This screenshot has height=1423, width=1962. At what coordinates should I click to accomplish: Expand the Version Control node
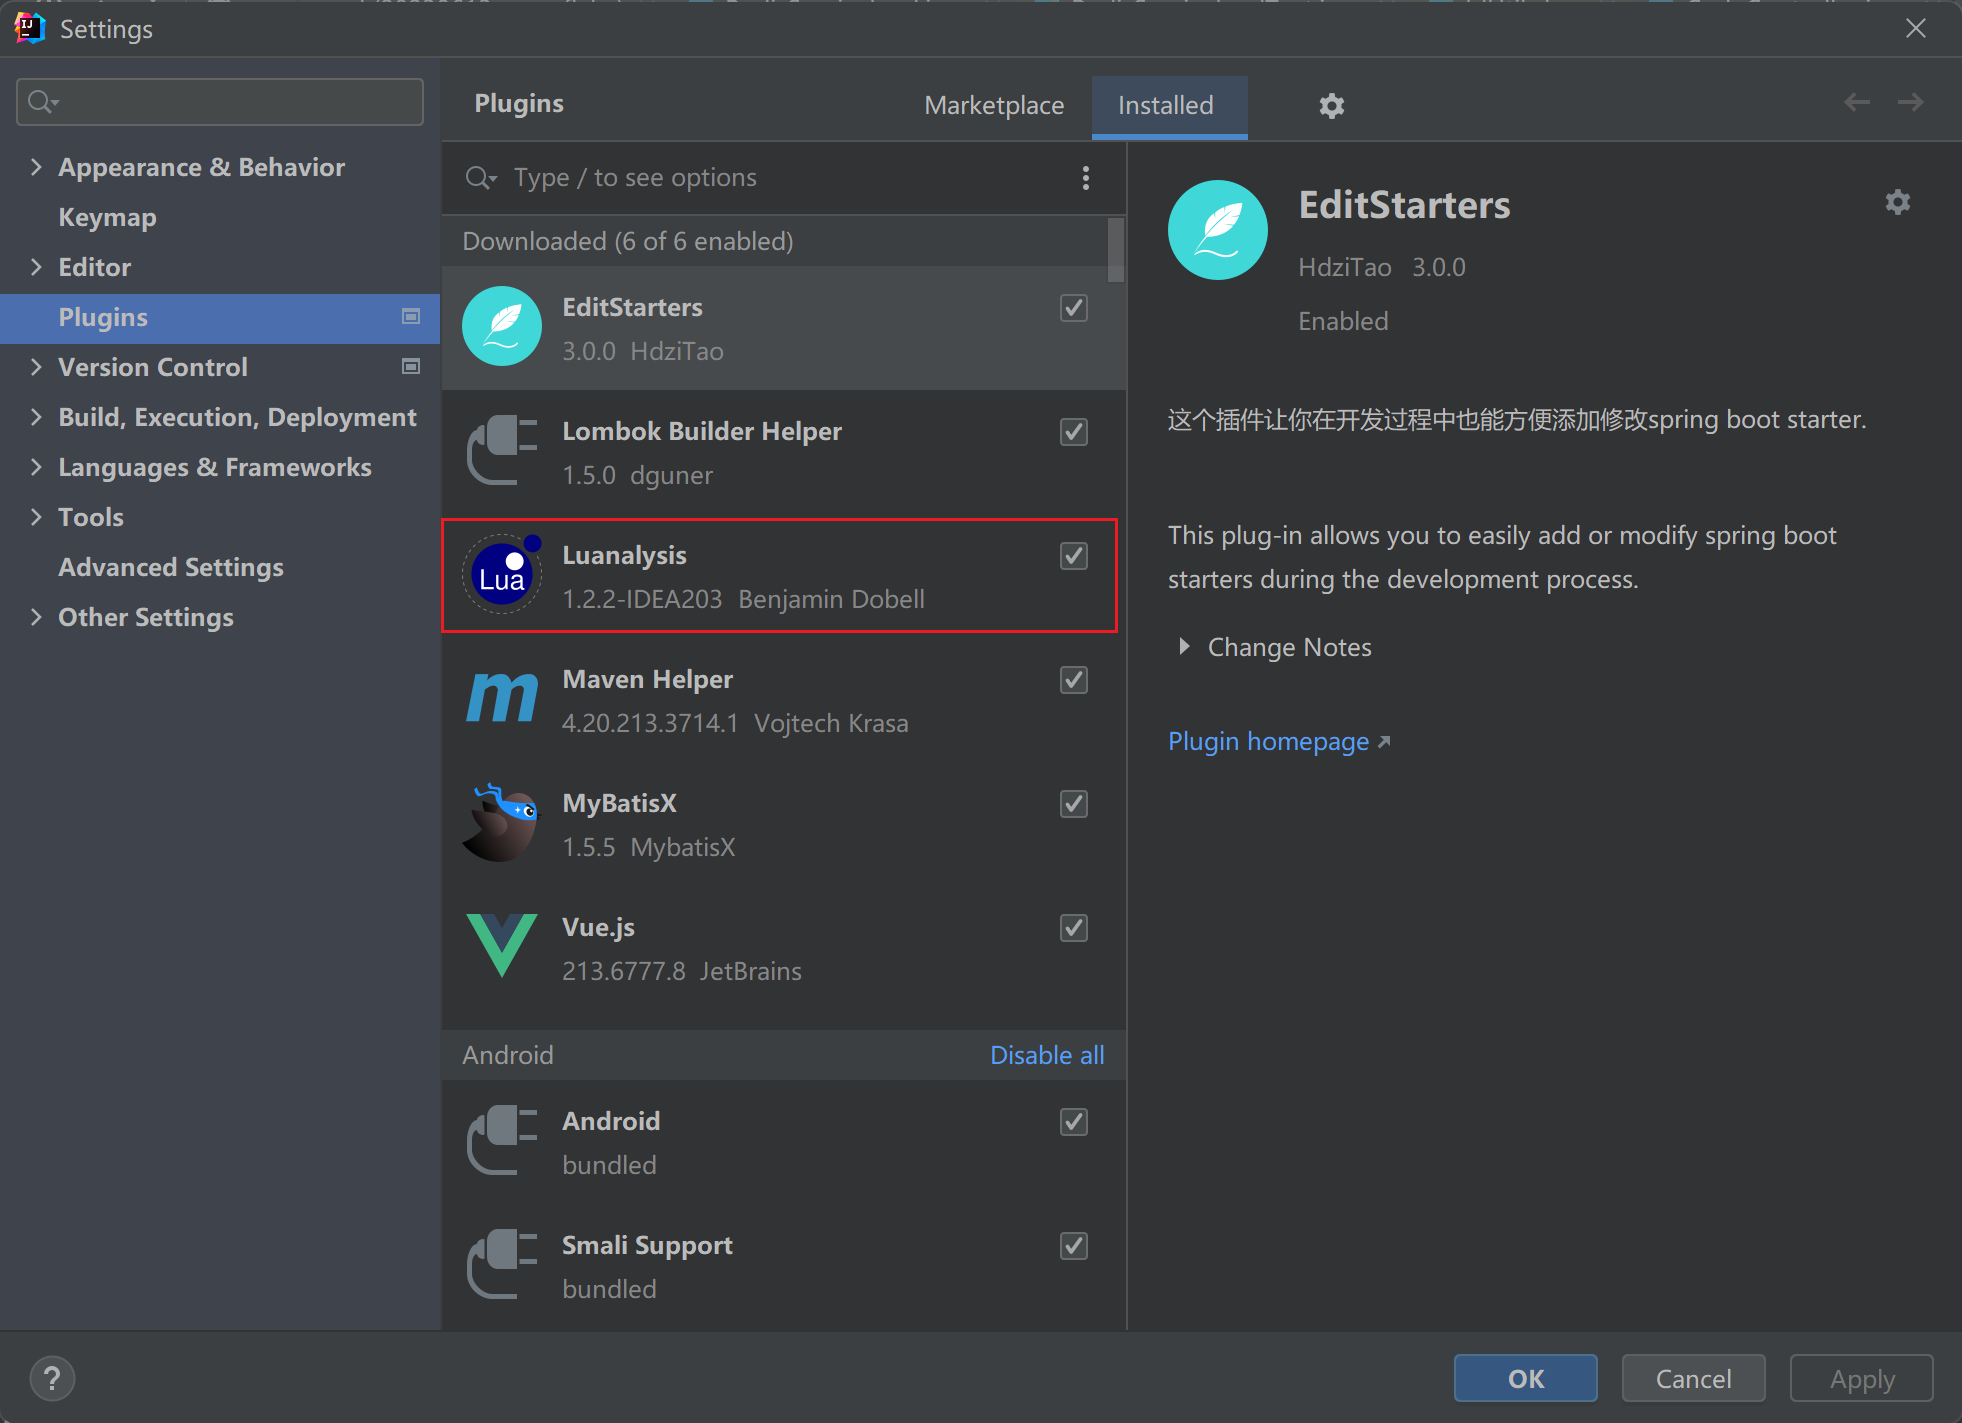point(36,367)
